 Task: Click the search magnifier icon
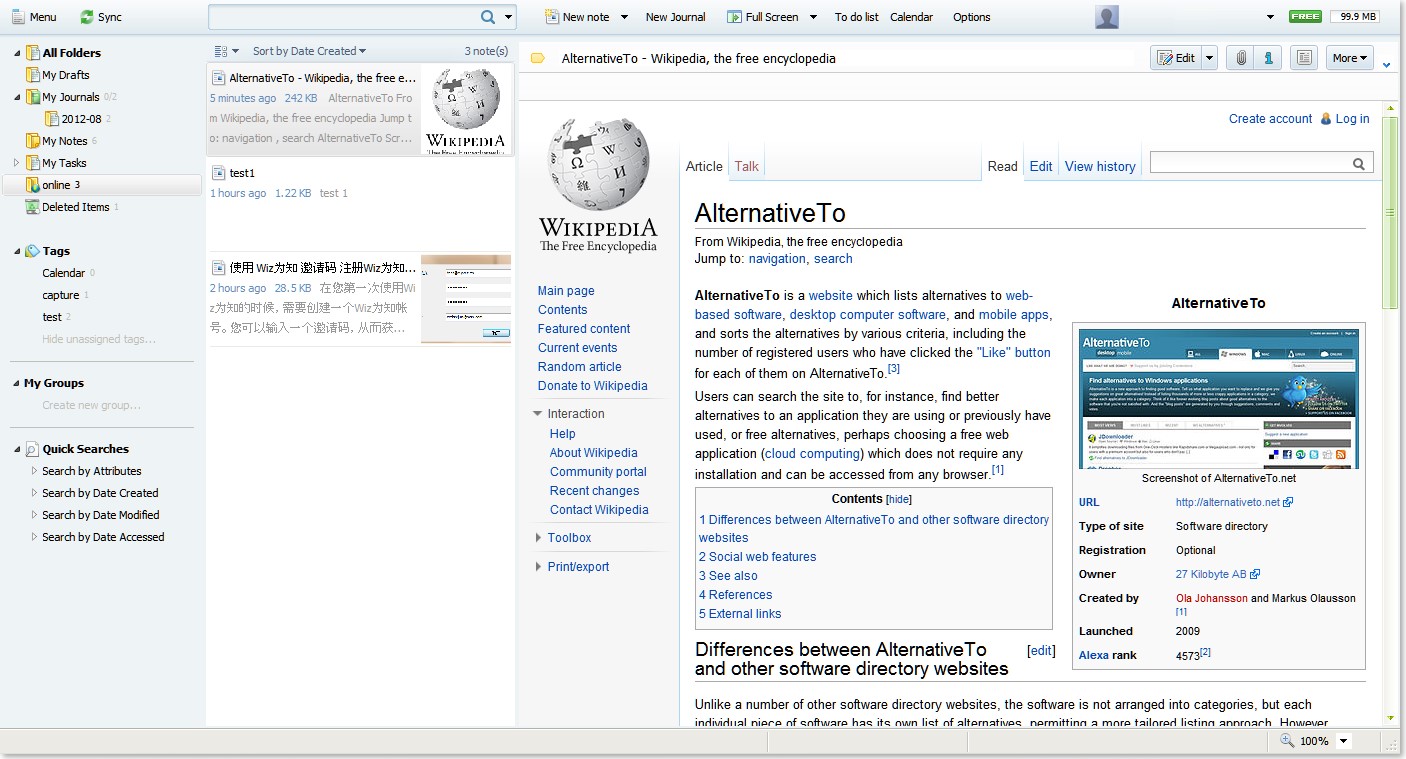coord(488,17)
